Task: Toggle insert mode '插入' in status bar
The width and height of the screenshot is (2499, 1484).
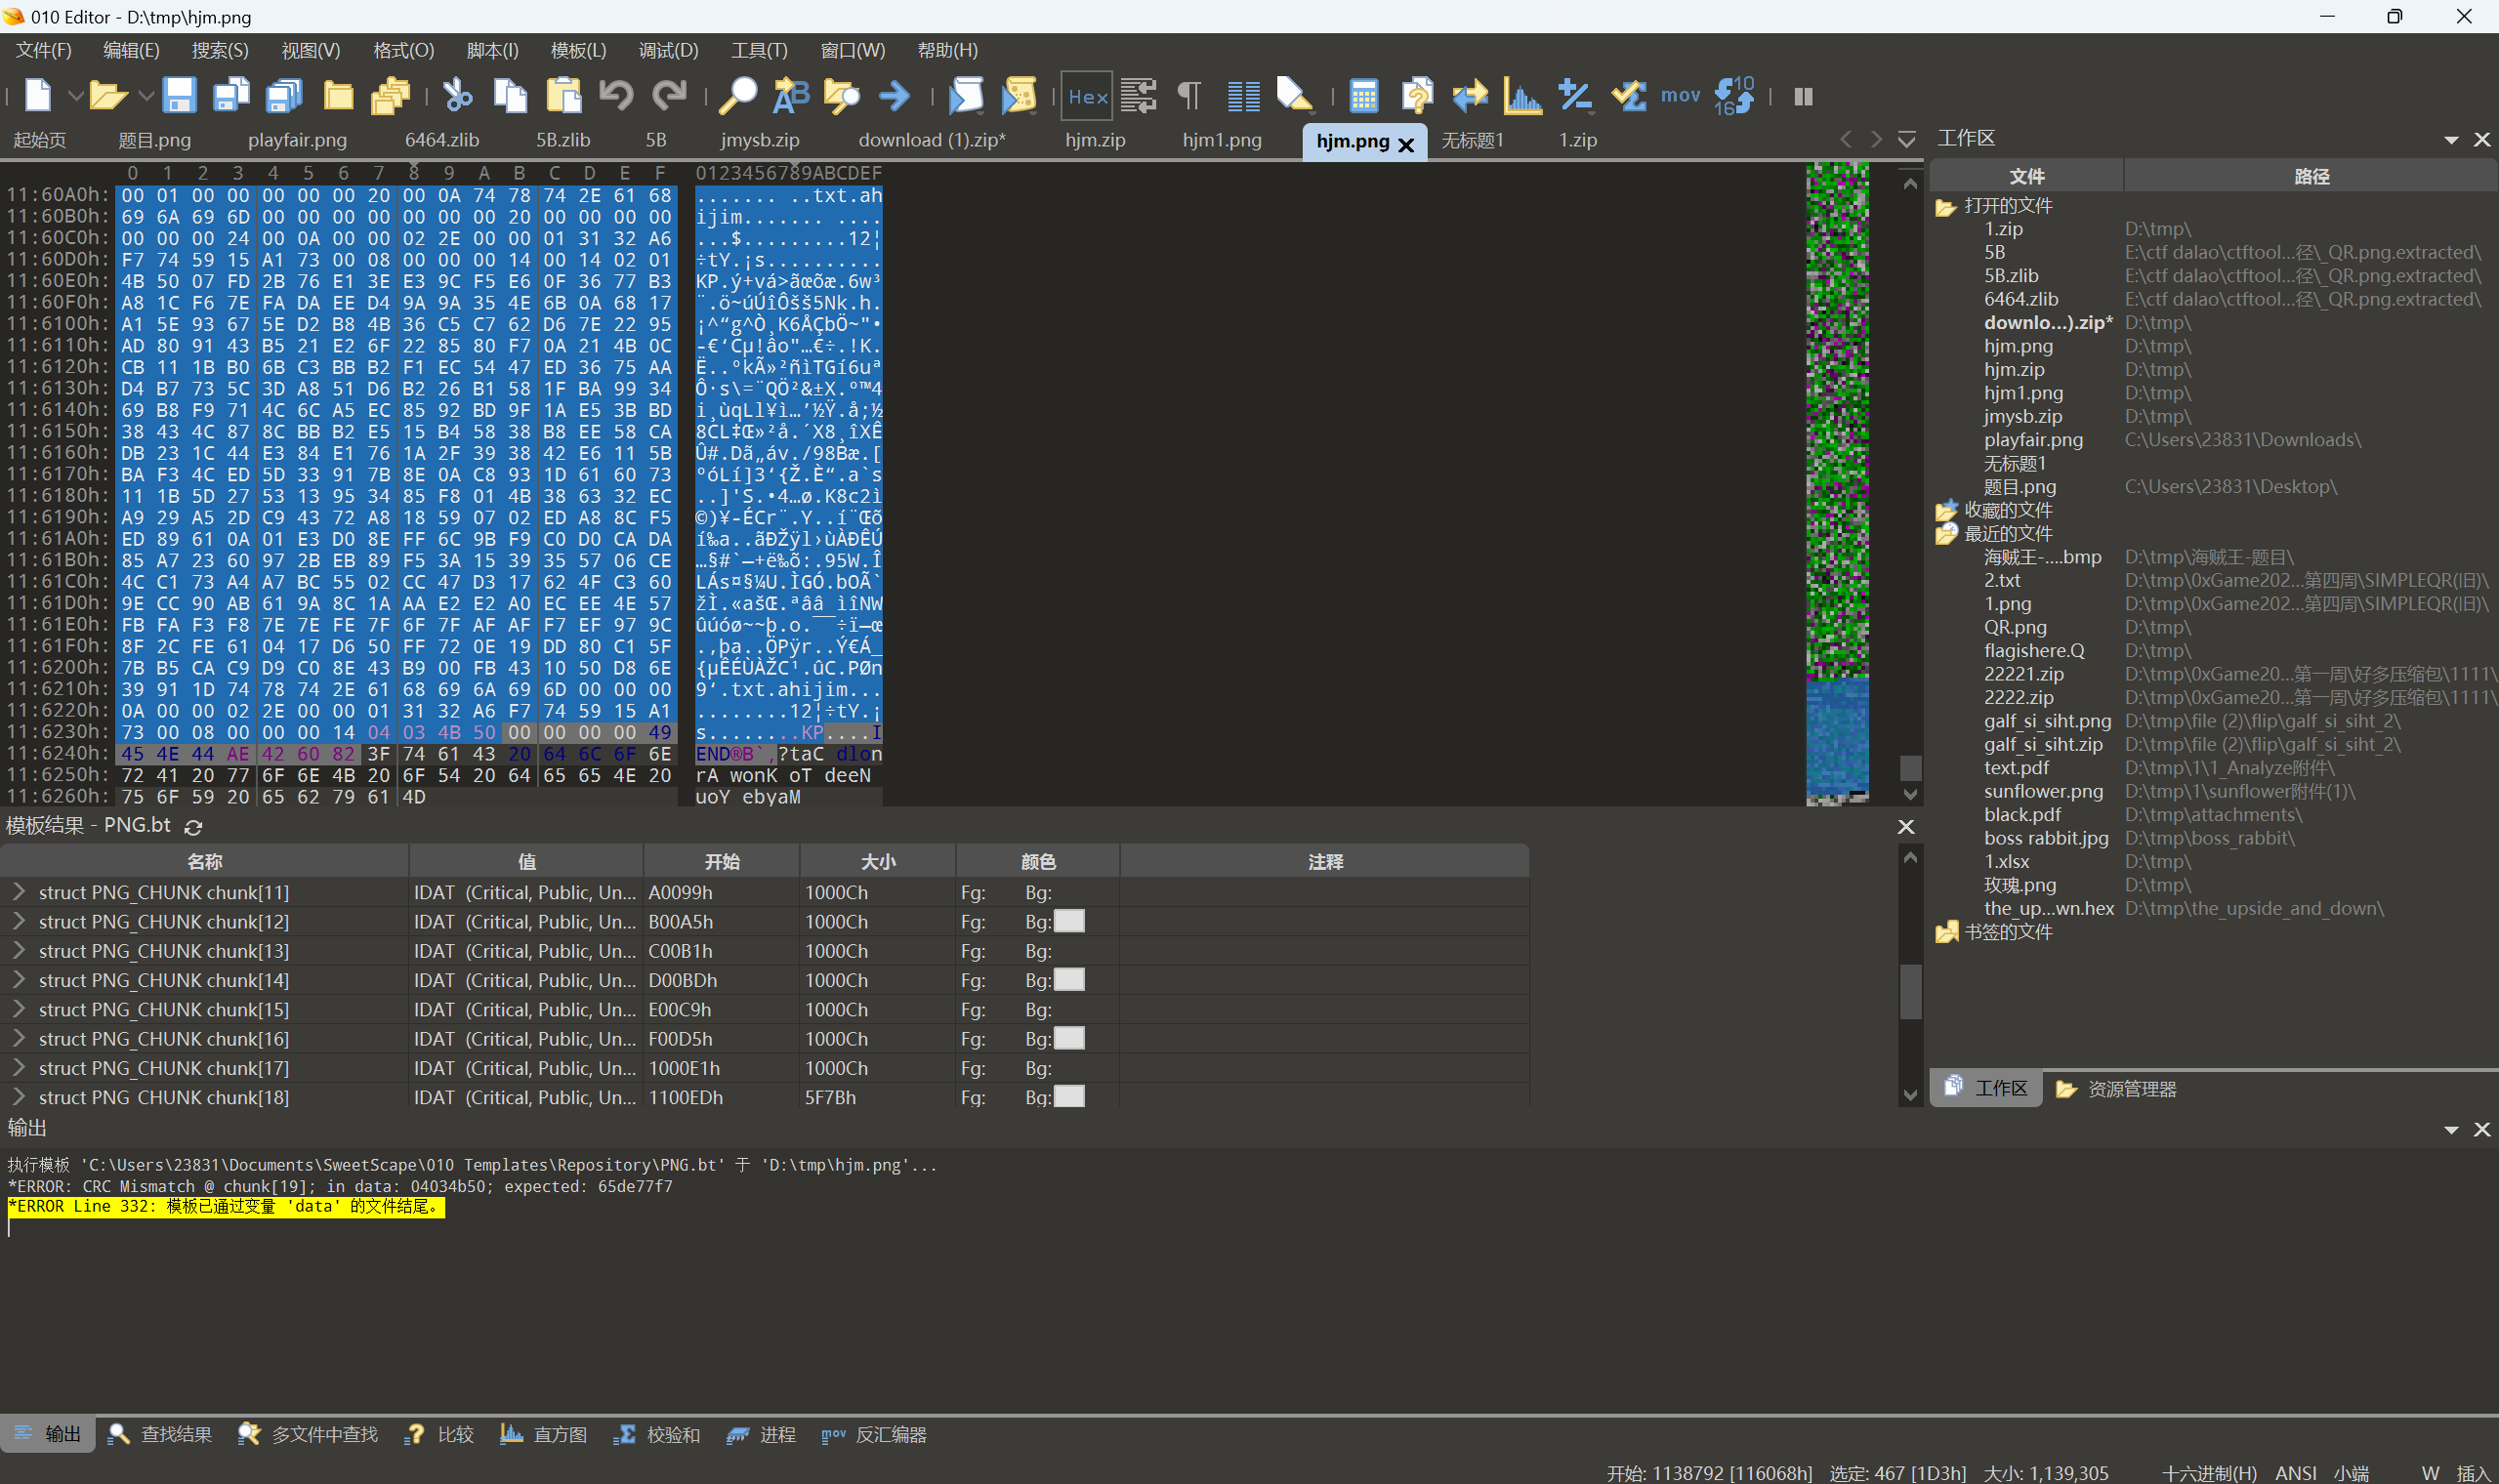Action: pyautogui.click(x=2474, y=1472)
